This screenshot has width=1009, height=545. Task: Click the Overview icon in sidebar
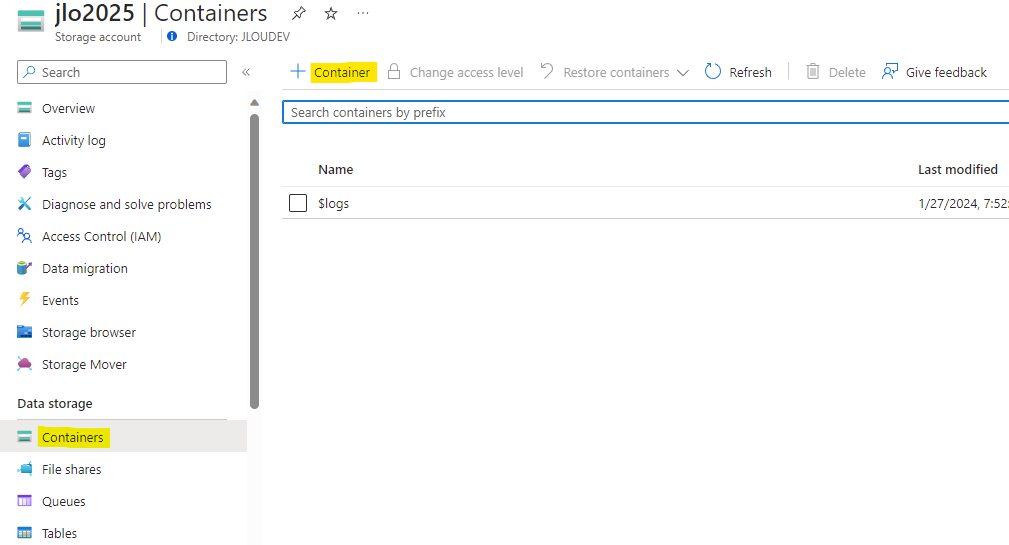coord(24,108)
